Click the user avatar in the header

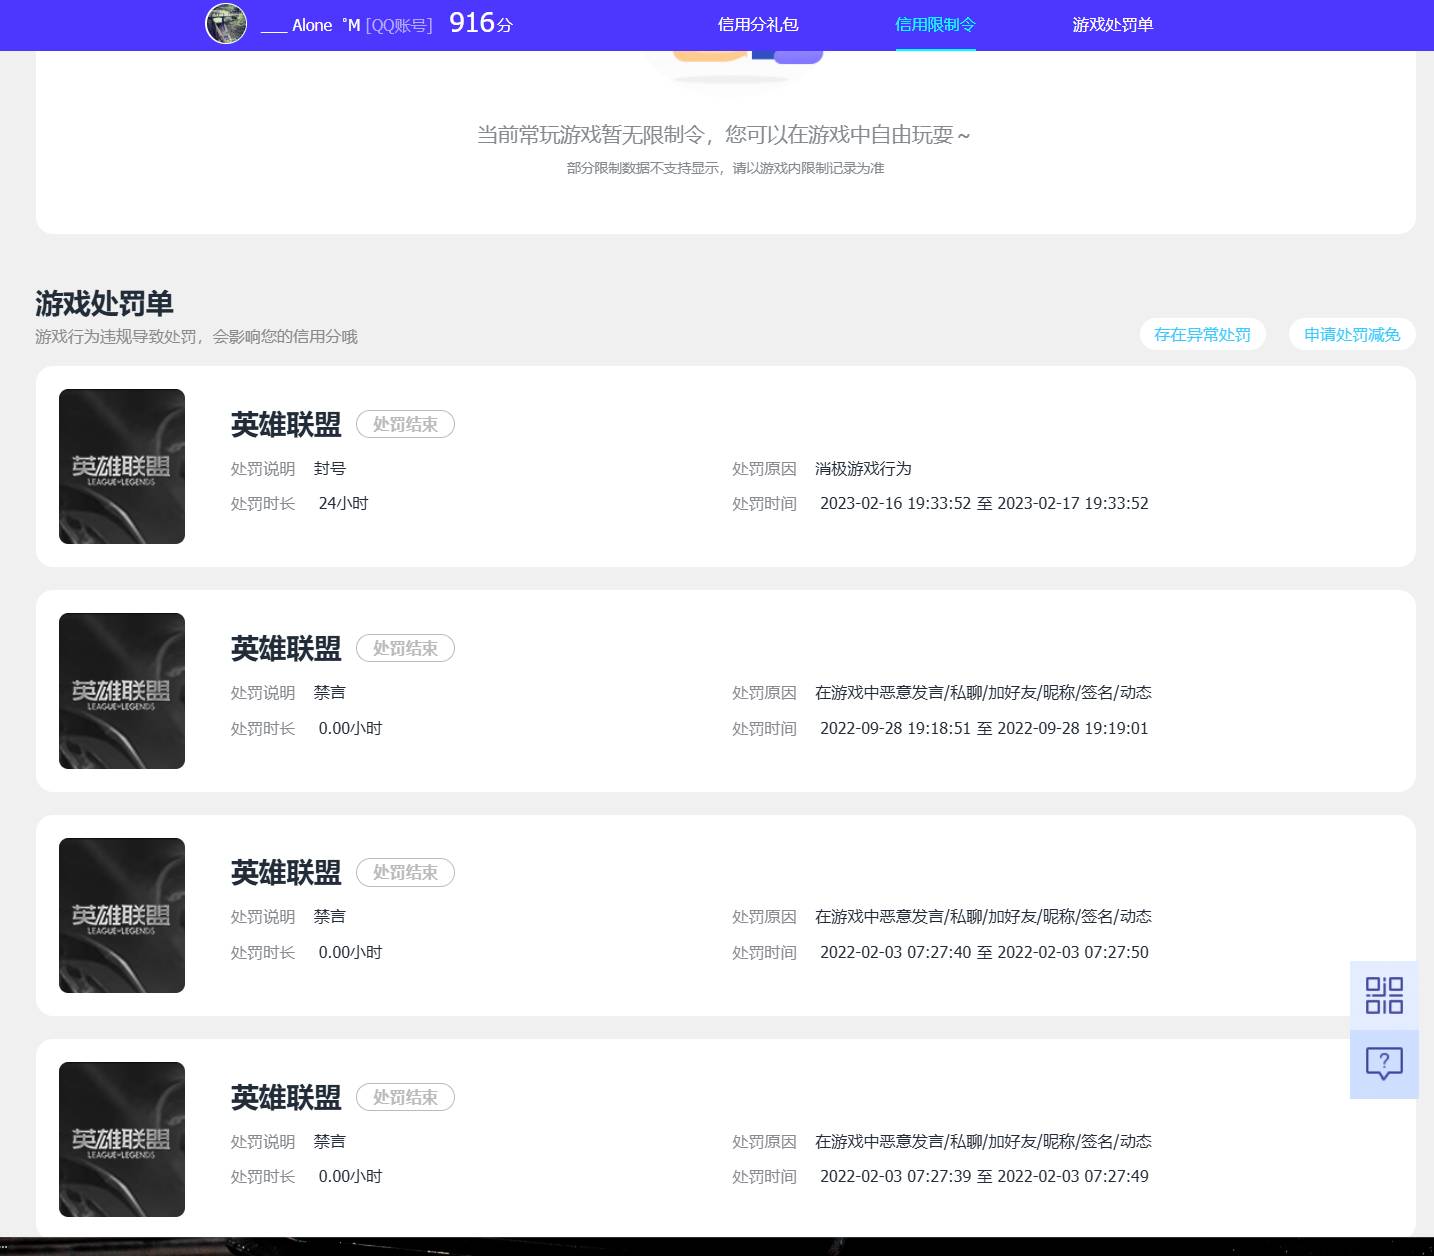coord(226,24)
